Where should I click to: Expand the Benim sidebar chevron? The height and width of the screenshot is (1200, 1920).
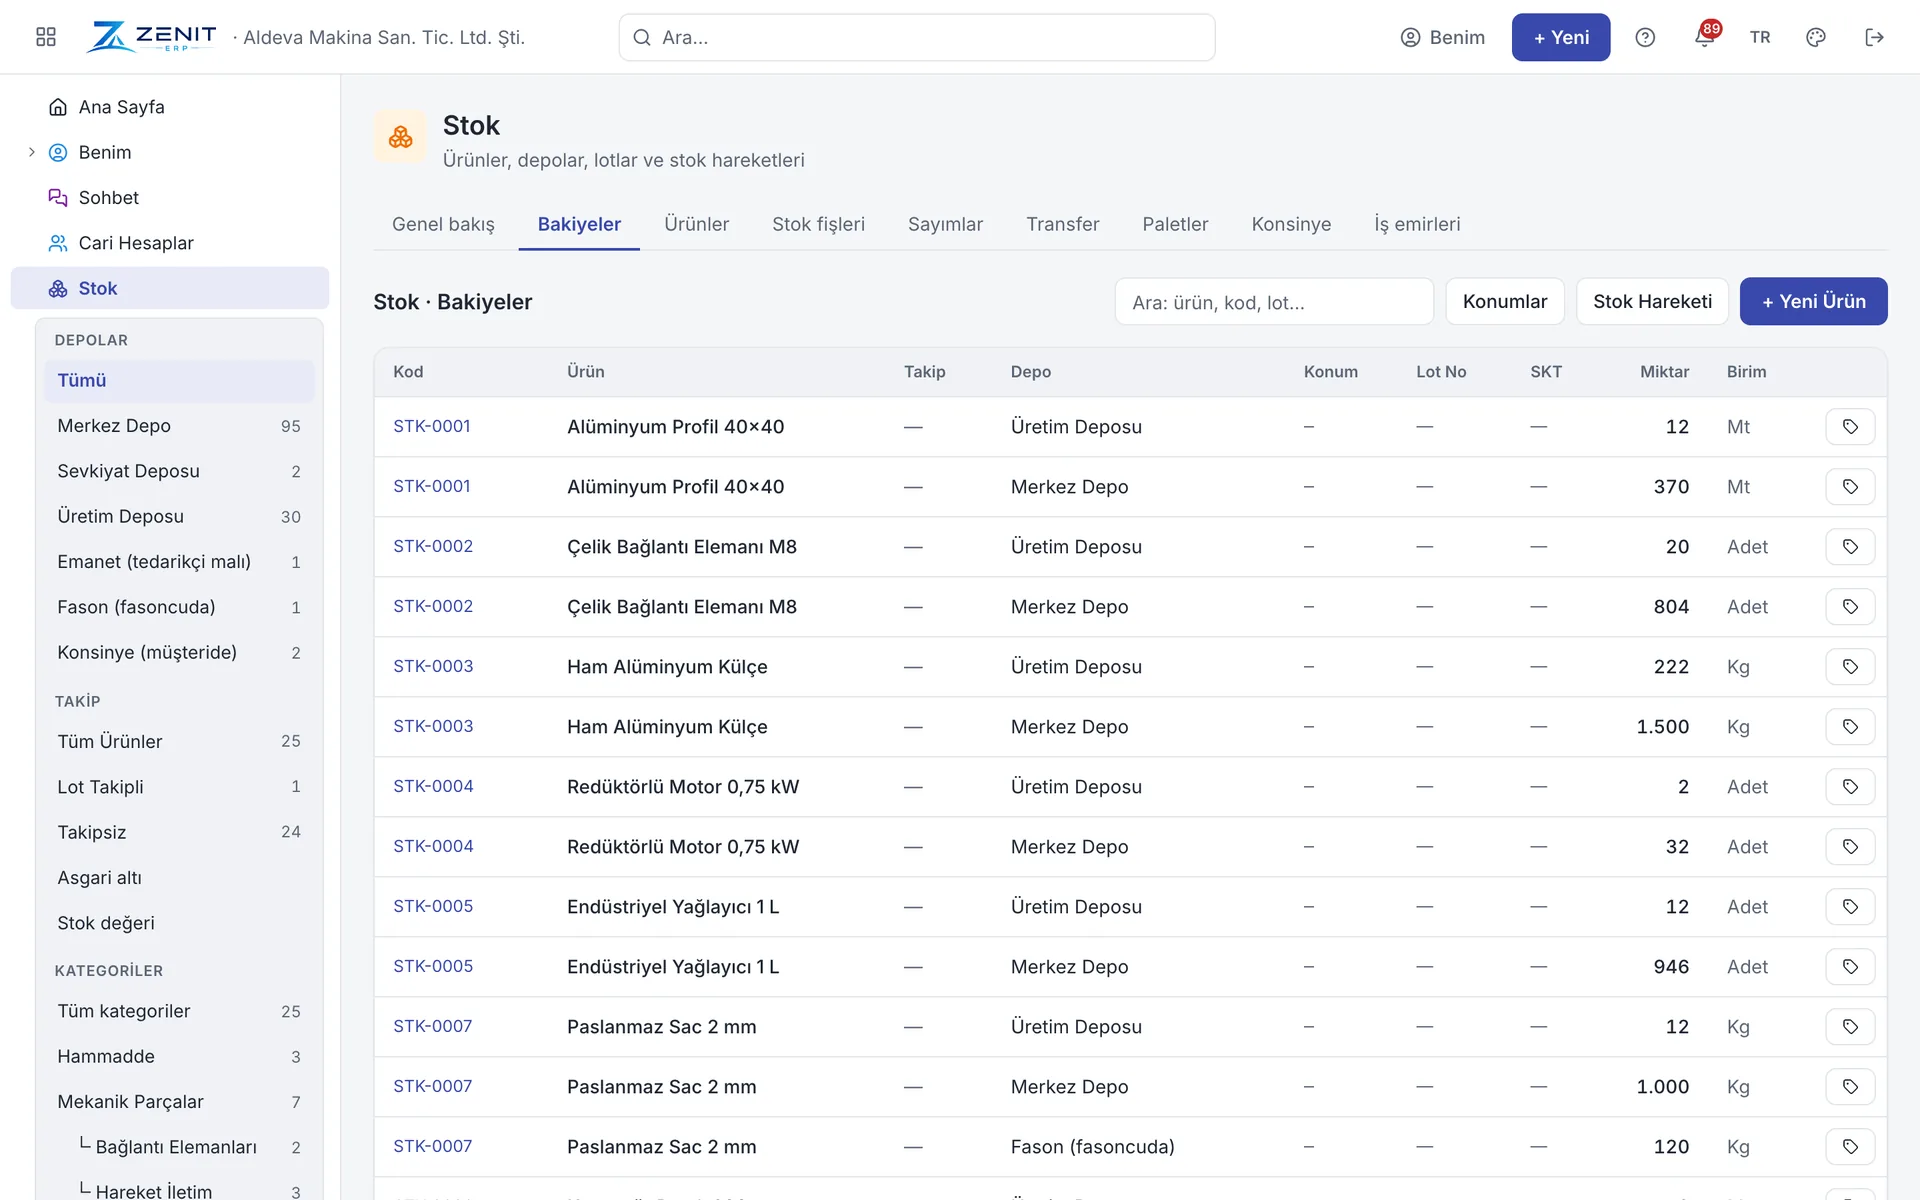[31, 152]
